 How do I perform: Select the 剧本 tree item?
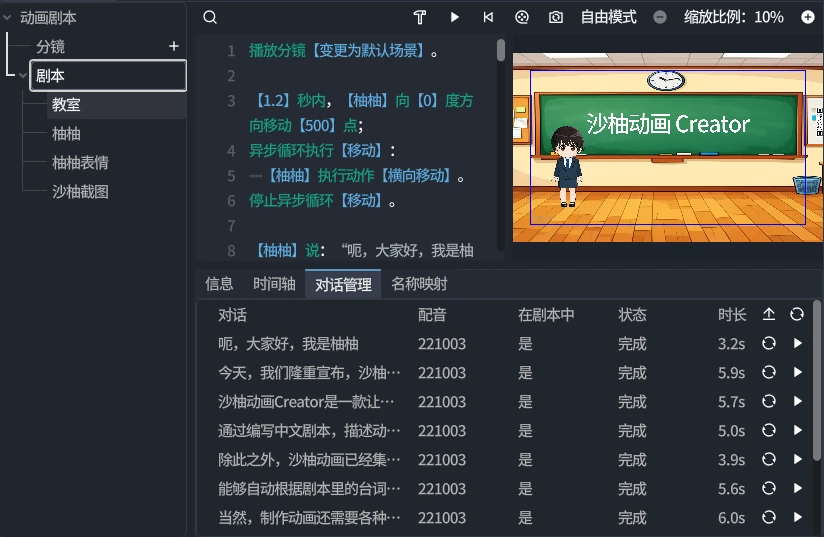click(x=108, y=76)
